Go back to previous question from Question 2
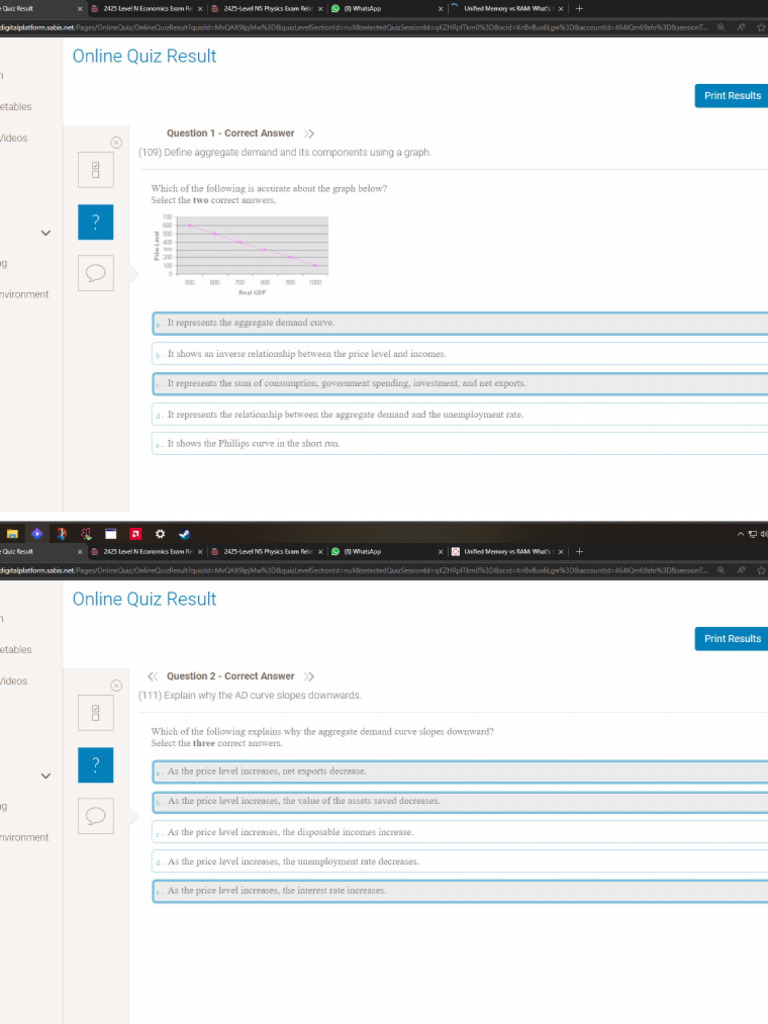The image size is (768, 1024). pos(153,676)
